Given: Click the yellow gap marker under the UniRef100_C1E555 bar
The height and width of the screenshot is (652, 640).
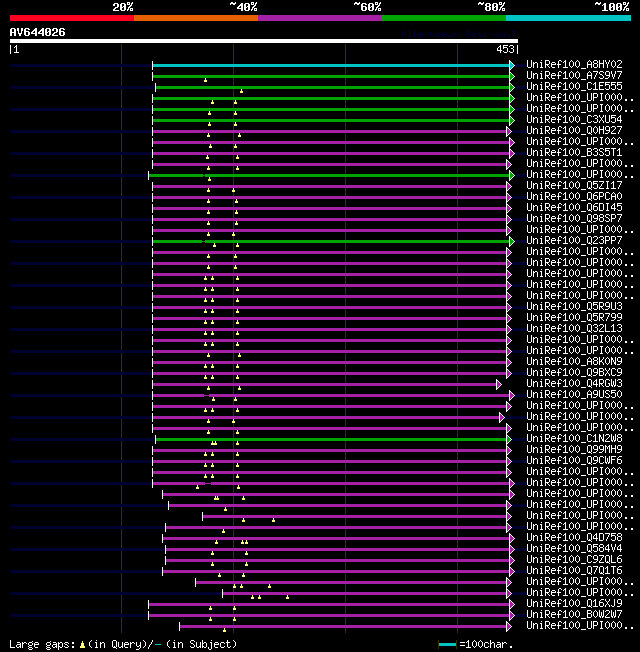Looking at the screenshot, I should tap(242, 91).
